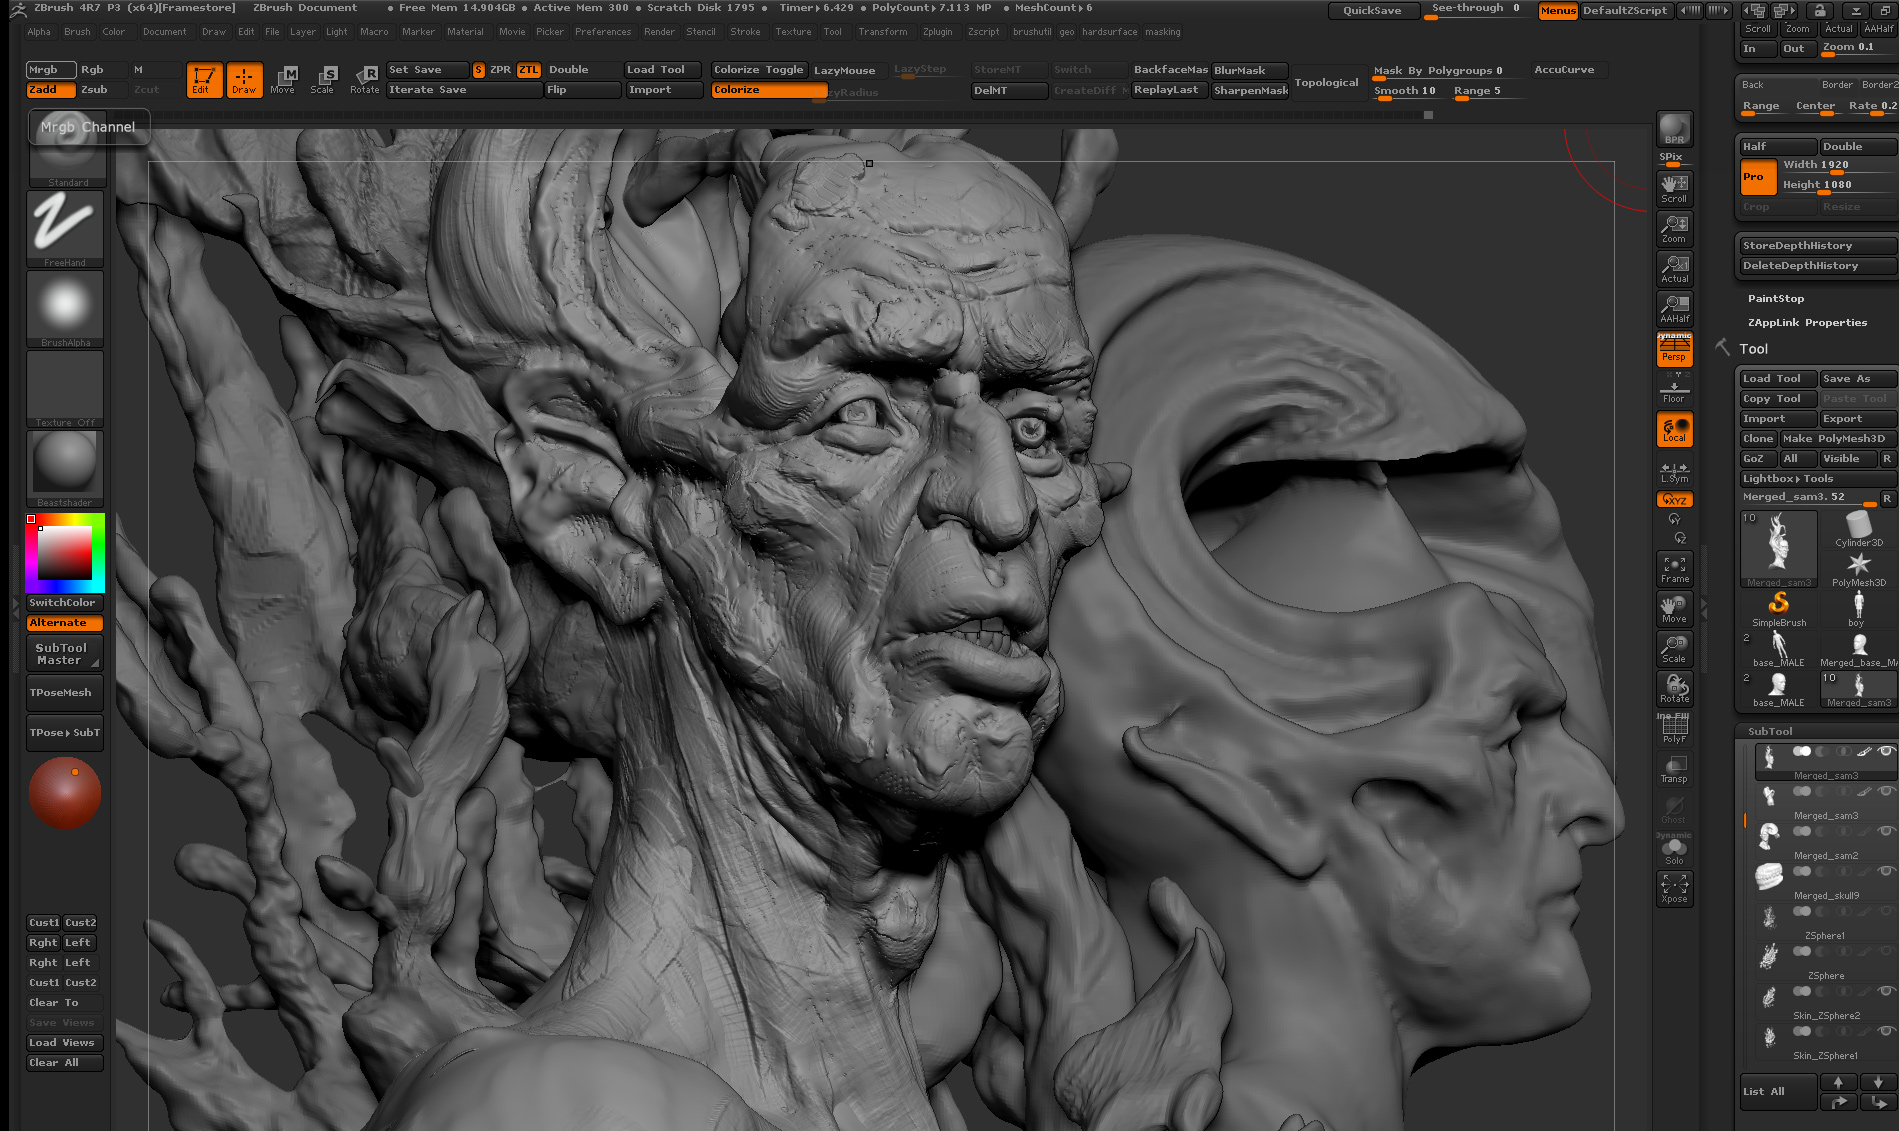Toggle visibility eye of Skin_ZSphere2 subtool
The height and width of the screenshot is (1131, 1899).
tap(1885, 991)
